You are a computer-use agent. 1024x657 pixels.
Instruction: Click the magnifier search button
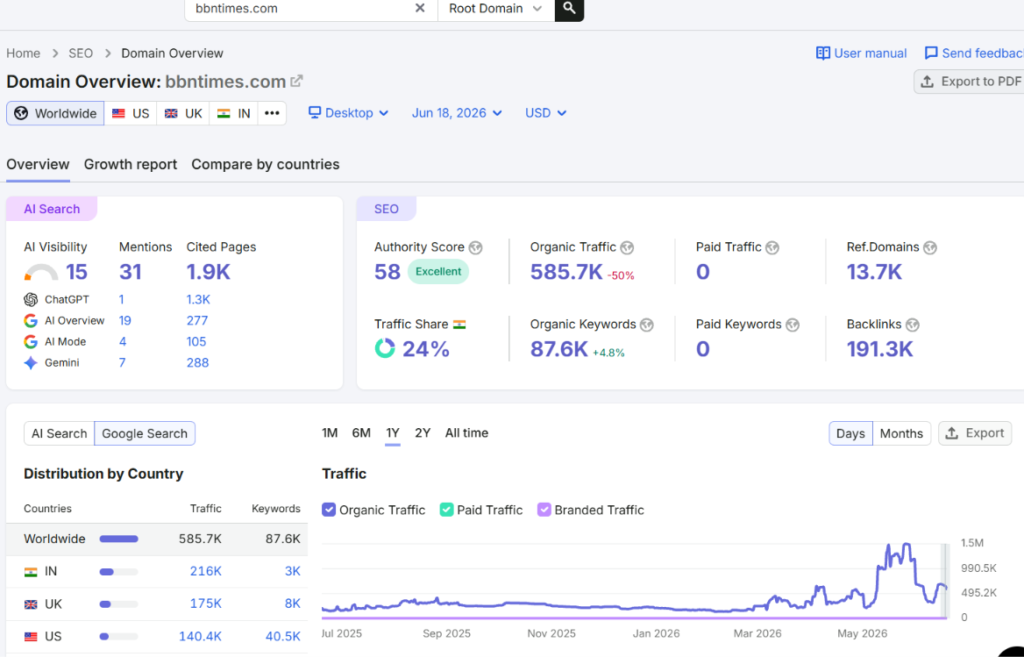[569, 8]
